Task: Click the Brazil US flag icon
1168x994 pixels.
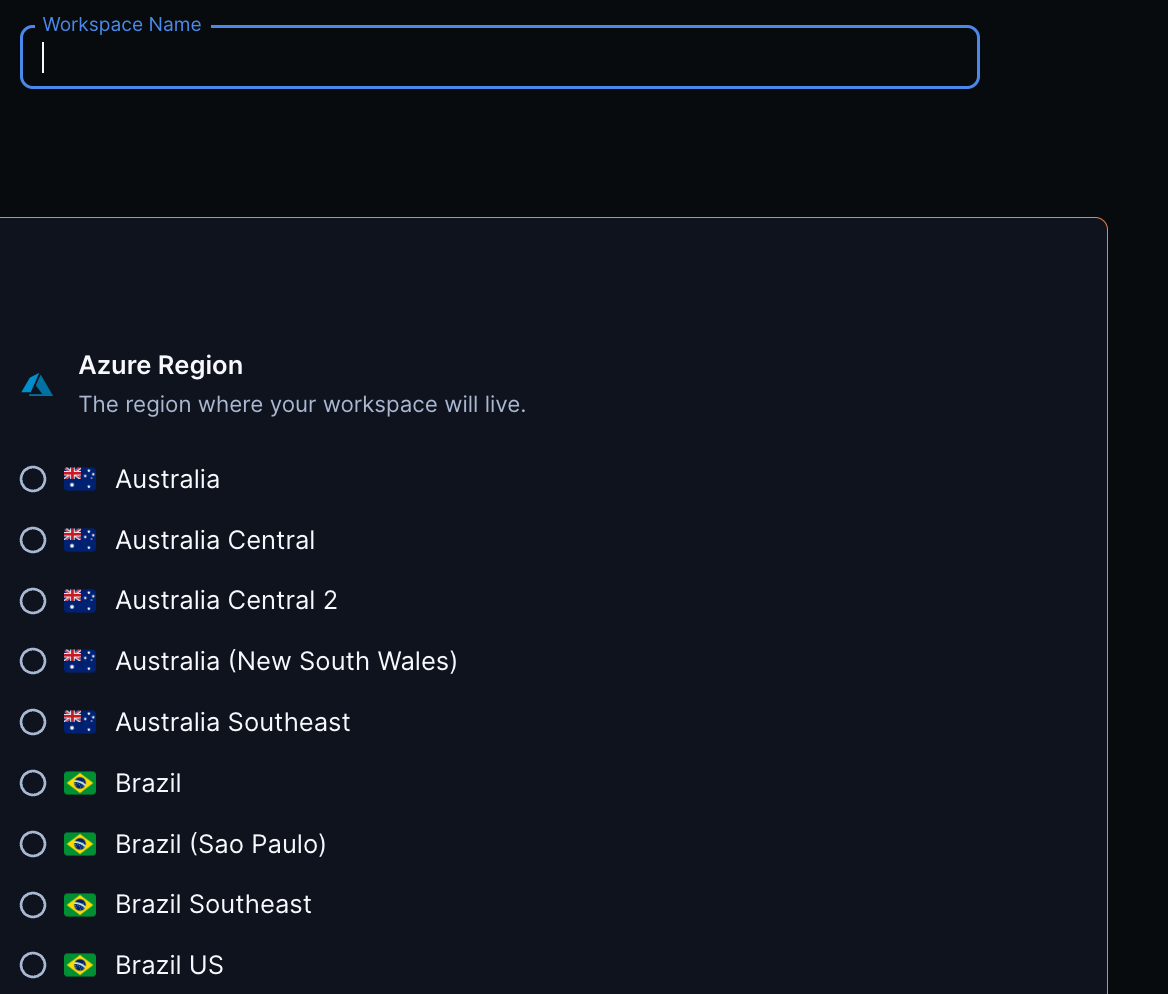Action: click(79, 964)
